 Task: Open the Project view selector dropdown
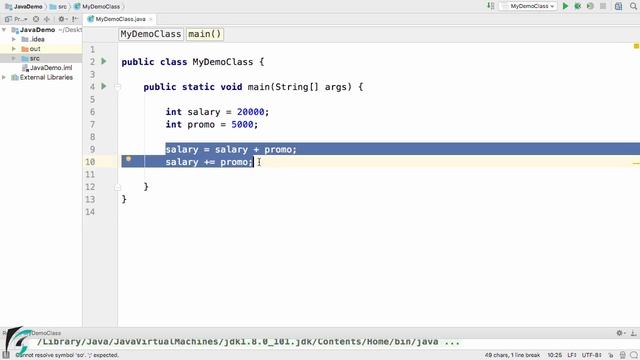[x=16, y=19]
